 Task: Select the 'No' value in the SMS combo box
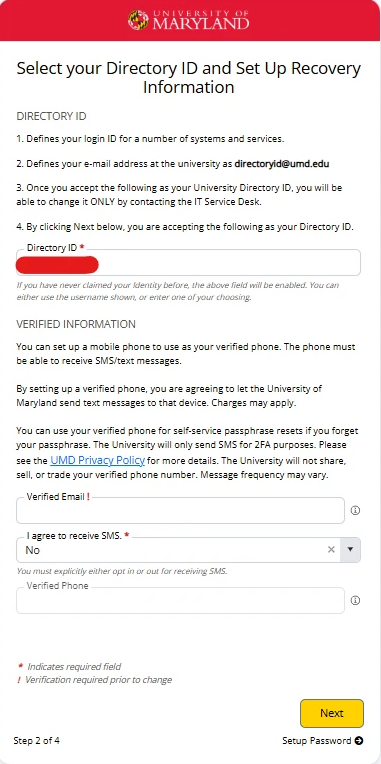pyautogui.click(x=33, y=550)
